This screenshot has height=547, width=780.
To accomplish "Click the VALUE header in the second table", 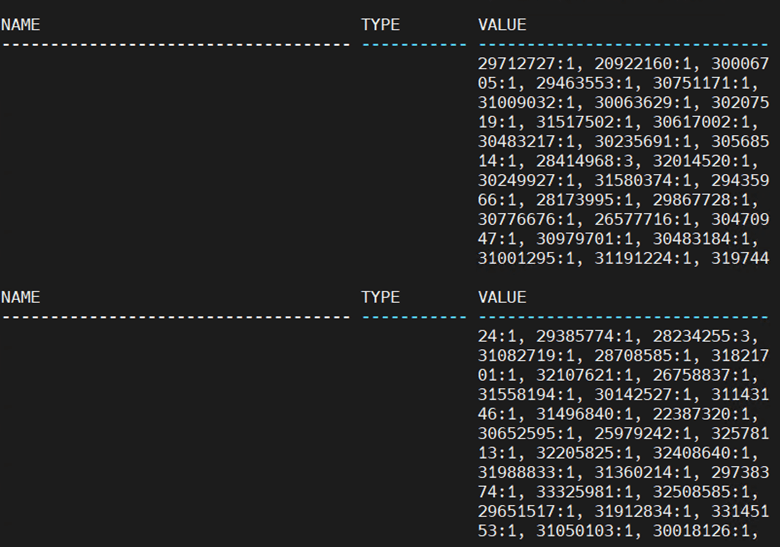I will tap(502, 297).
